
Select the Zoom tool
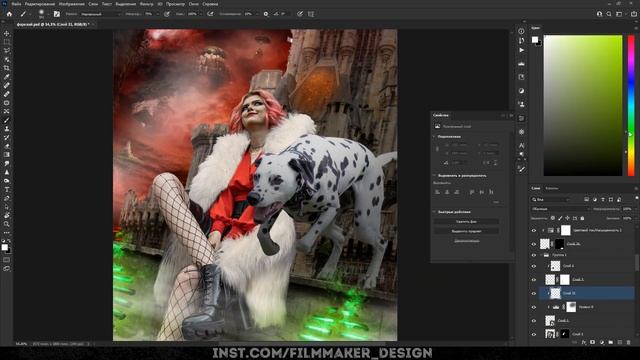[7, 224]
